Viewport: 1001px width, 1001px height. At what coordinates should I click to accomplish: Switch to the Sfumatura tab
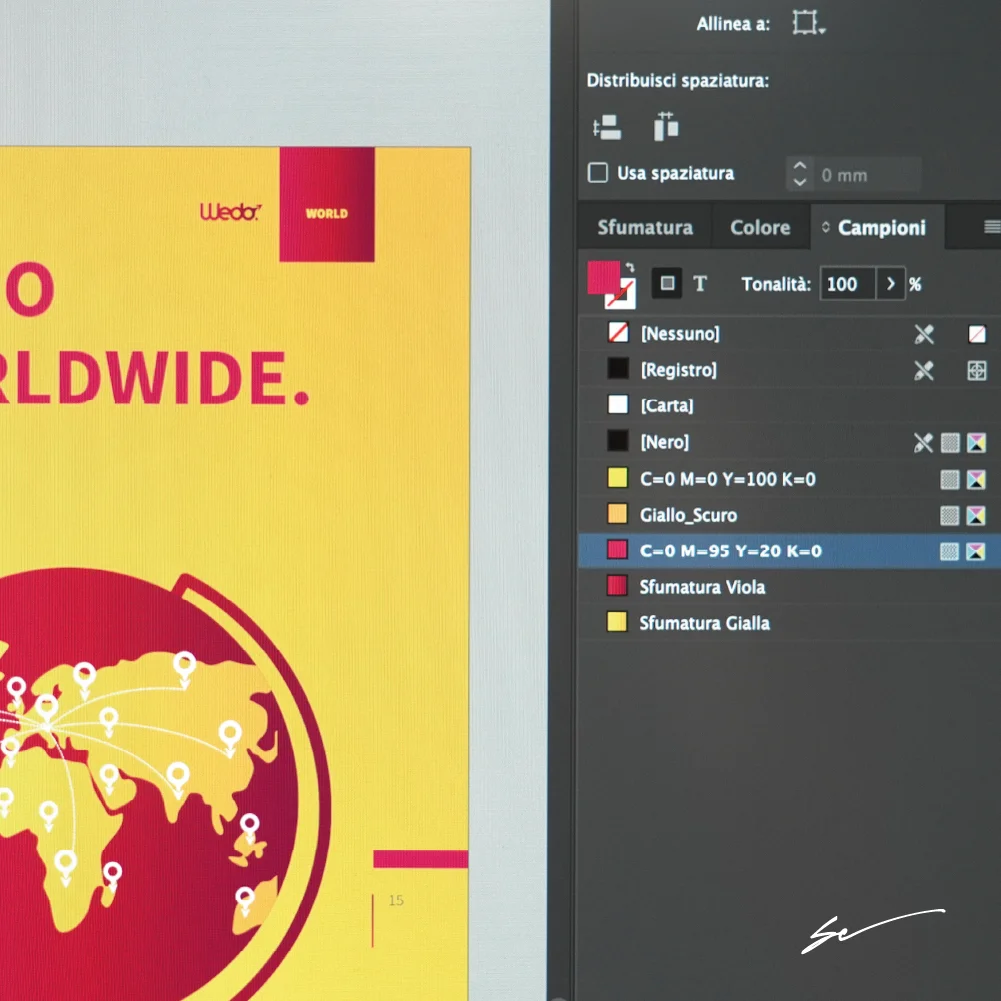(645, 227)
